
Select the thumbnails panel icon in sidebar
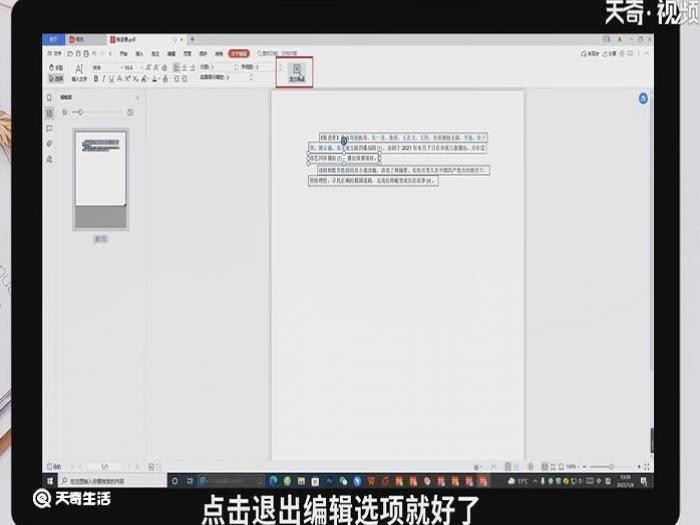click(49, 114)
